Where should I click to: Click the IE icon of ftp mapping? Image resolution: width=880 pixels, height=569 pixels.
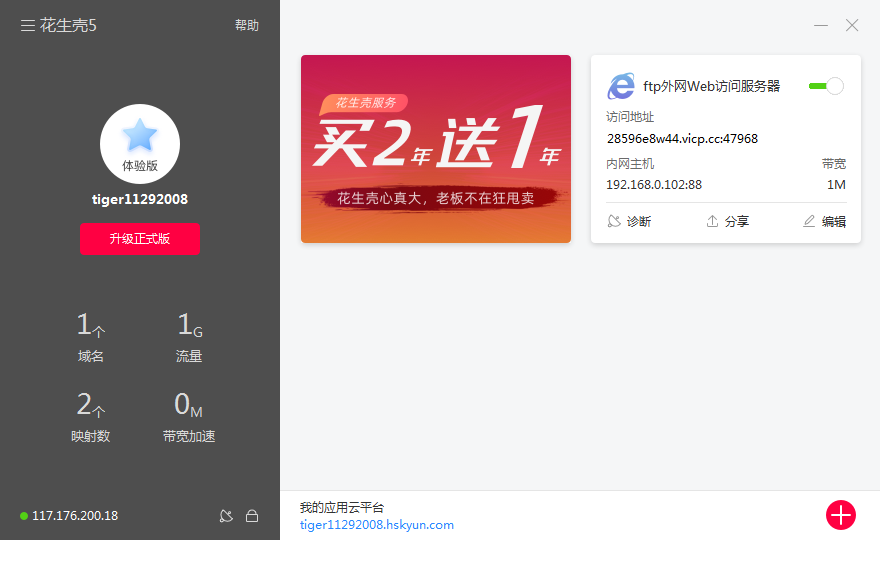click(621, 86)
